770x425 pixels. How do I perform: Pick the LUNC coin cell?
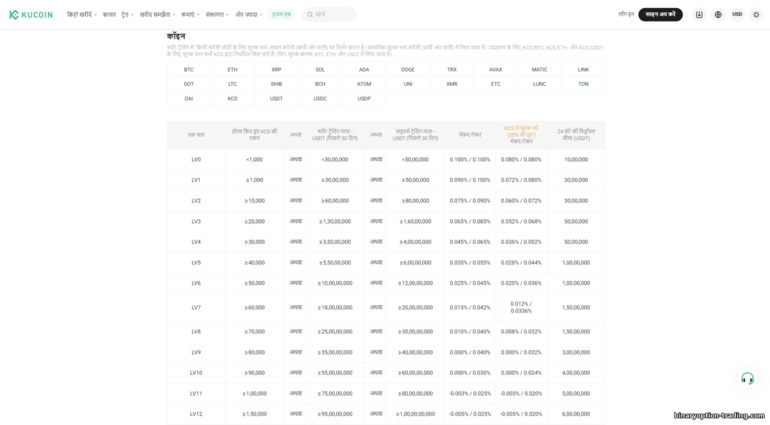click(x=539, y=84)
